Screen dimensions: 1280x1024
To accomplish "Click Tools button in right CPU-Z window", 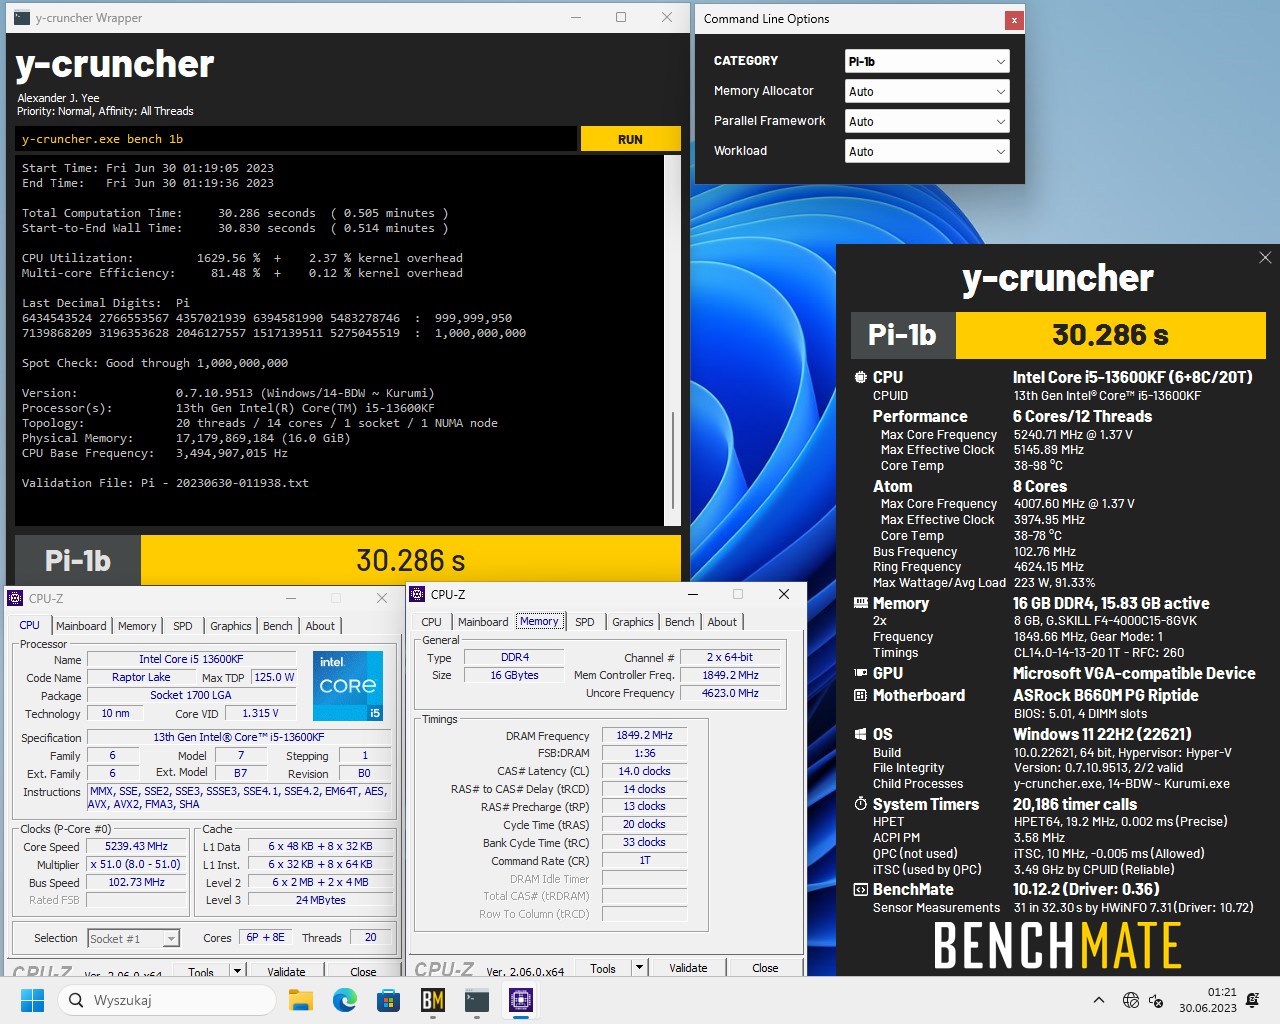I will click(x=603, y=968).
